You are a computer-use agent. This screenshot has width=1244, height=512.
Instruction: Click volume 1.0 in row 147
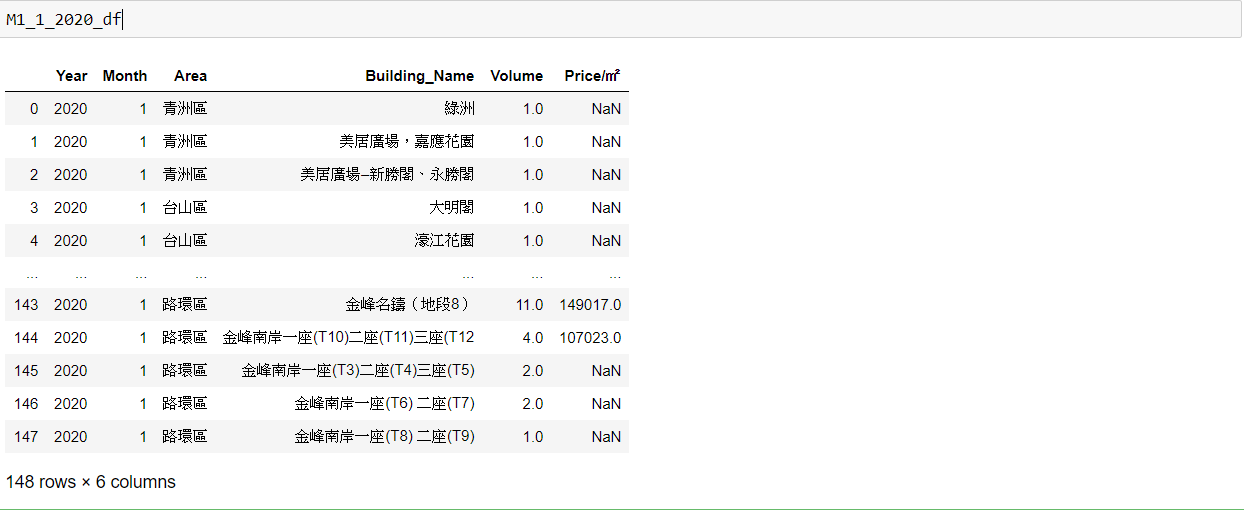533,437
